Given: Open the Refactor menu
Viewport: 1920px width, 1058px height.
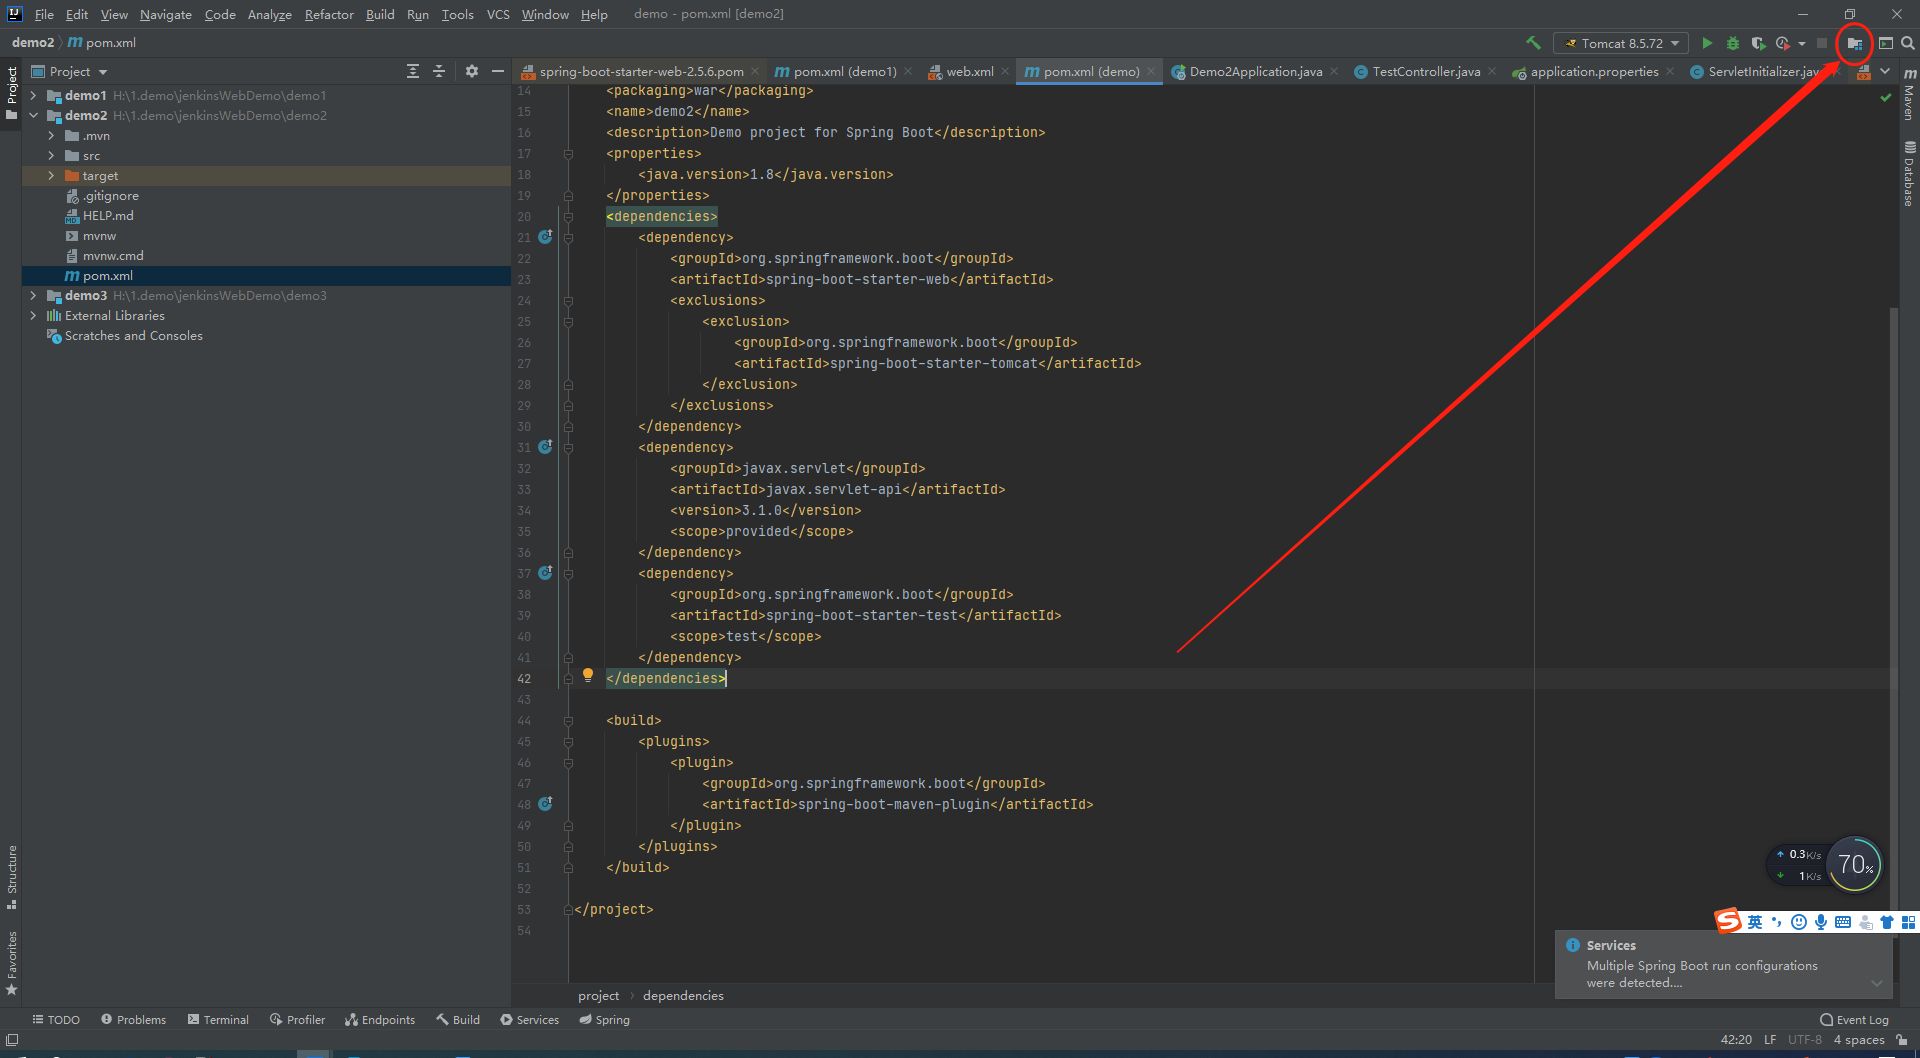Looking at the screenshot, I should (329, 14).
